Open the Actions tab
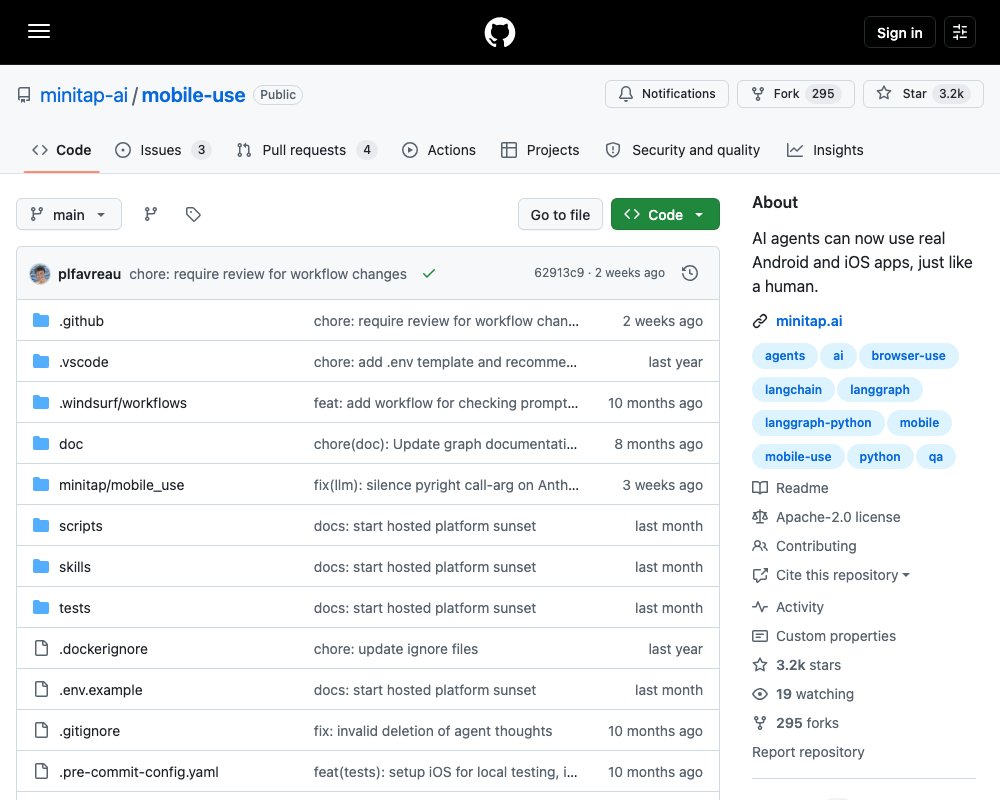The width and height of the screenshot is (1000, 800). tap(439, 150)
